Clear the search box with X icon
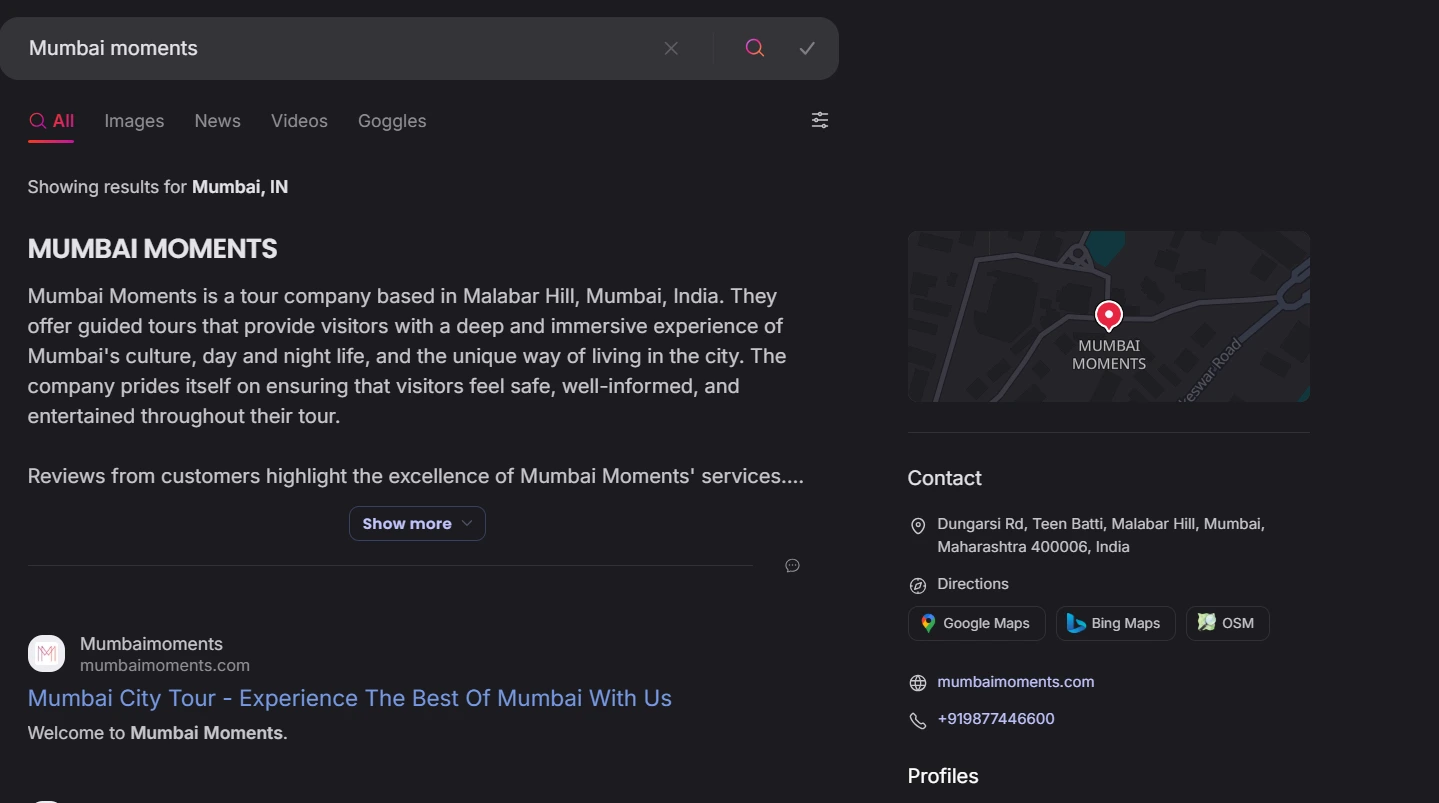 [x=671, y=48]
